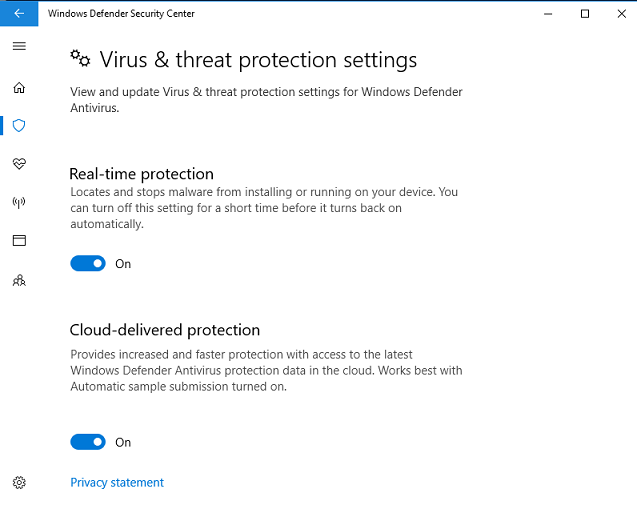Viewport: 637px width, 505px height.
Task: Click the On label beside Real-time toggle
Action: [123, 264]
